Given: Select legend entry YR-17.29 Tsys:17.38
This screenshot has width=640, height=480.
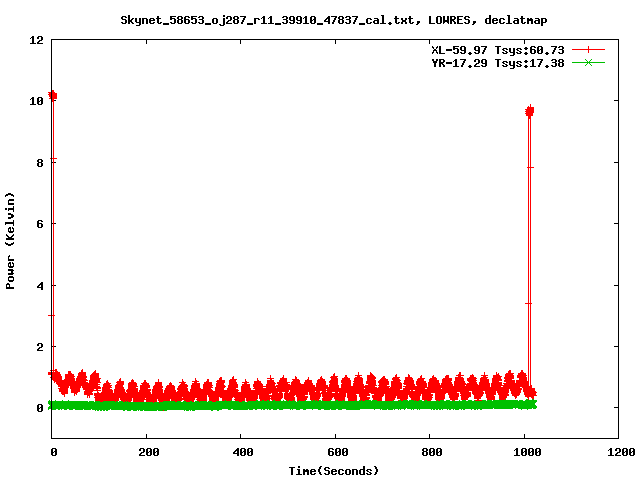Looking at the screenshot, I should 498,63.
